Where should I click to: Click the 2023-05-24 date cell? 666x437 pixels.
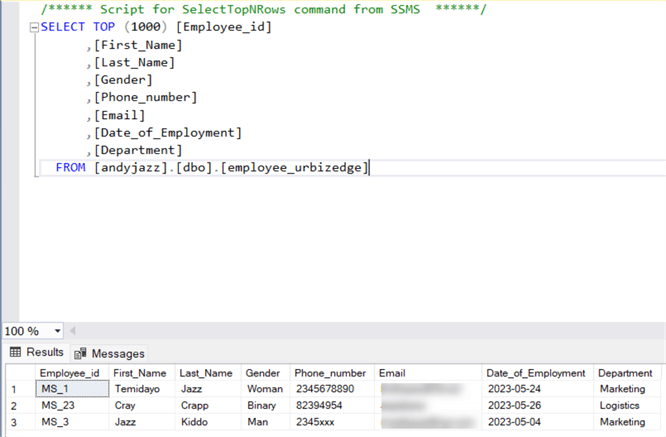[538, 389]
